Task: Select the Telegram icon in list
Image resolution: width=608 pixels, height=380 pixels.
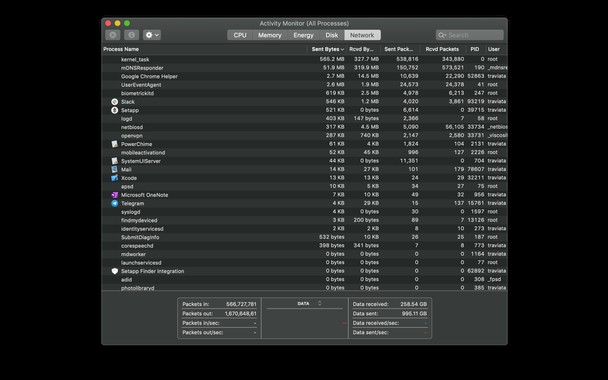Action: coord(114,203)
